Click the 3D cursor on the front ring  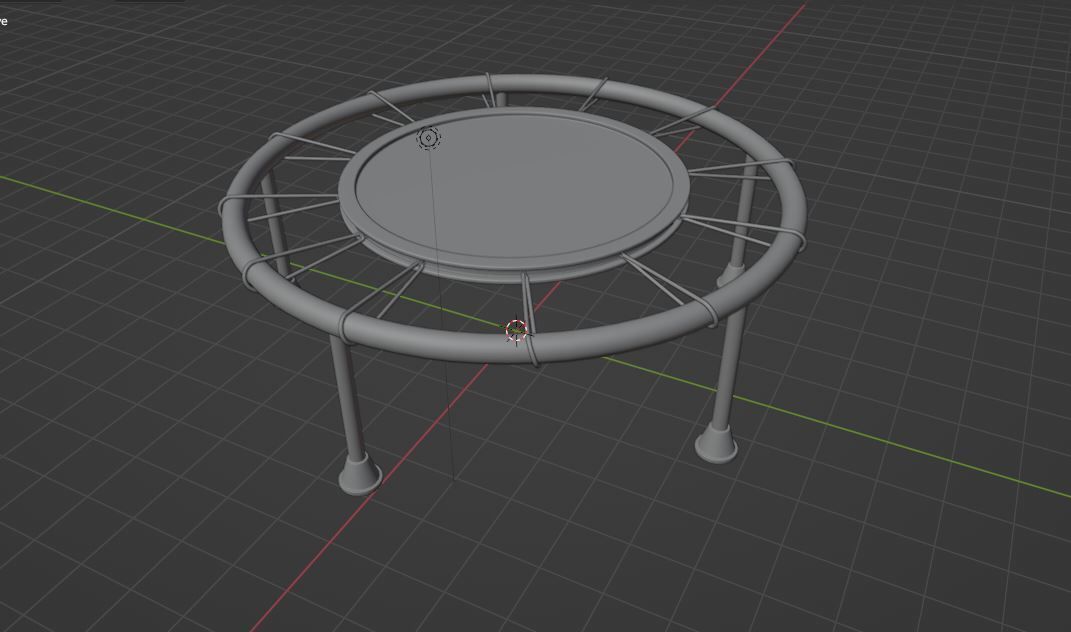[516, 331]
